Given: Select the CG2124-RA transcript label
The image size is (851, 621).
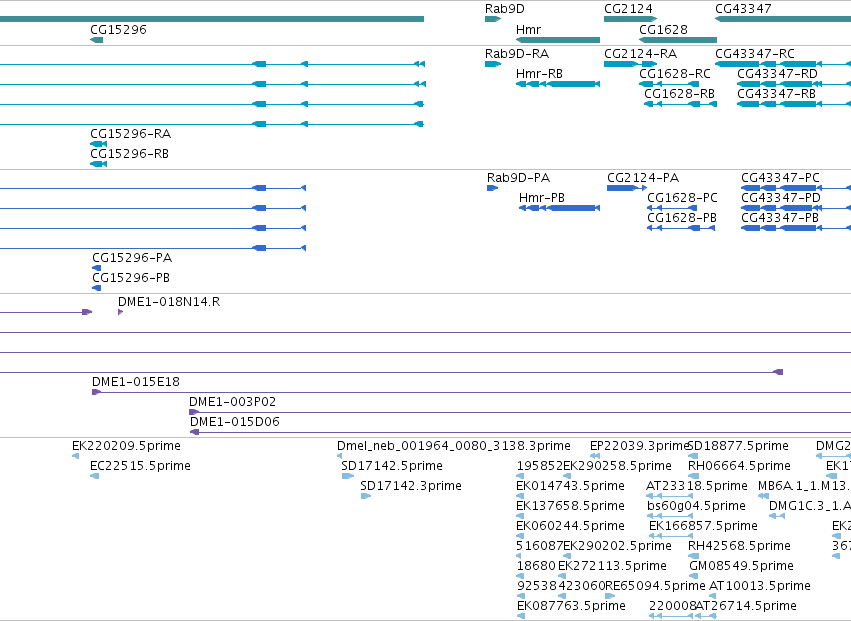Looking at the screenshot, I should tap(640, 54).
